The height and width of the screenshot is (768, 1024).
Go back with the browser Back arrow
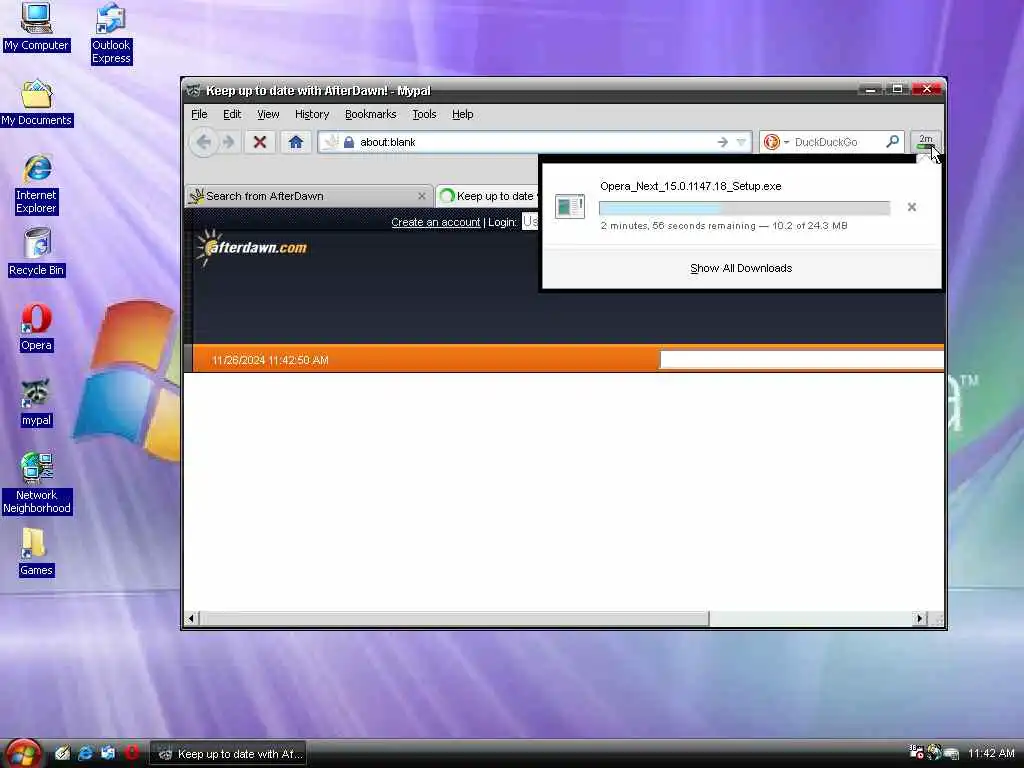(x=204, y=142)
